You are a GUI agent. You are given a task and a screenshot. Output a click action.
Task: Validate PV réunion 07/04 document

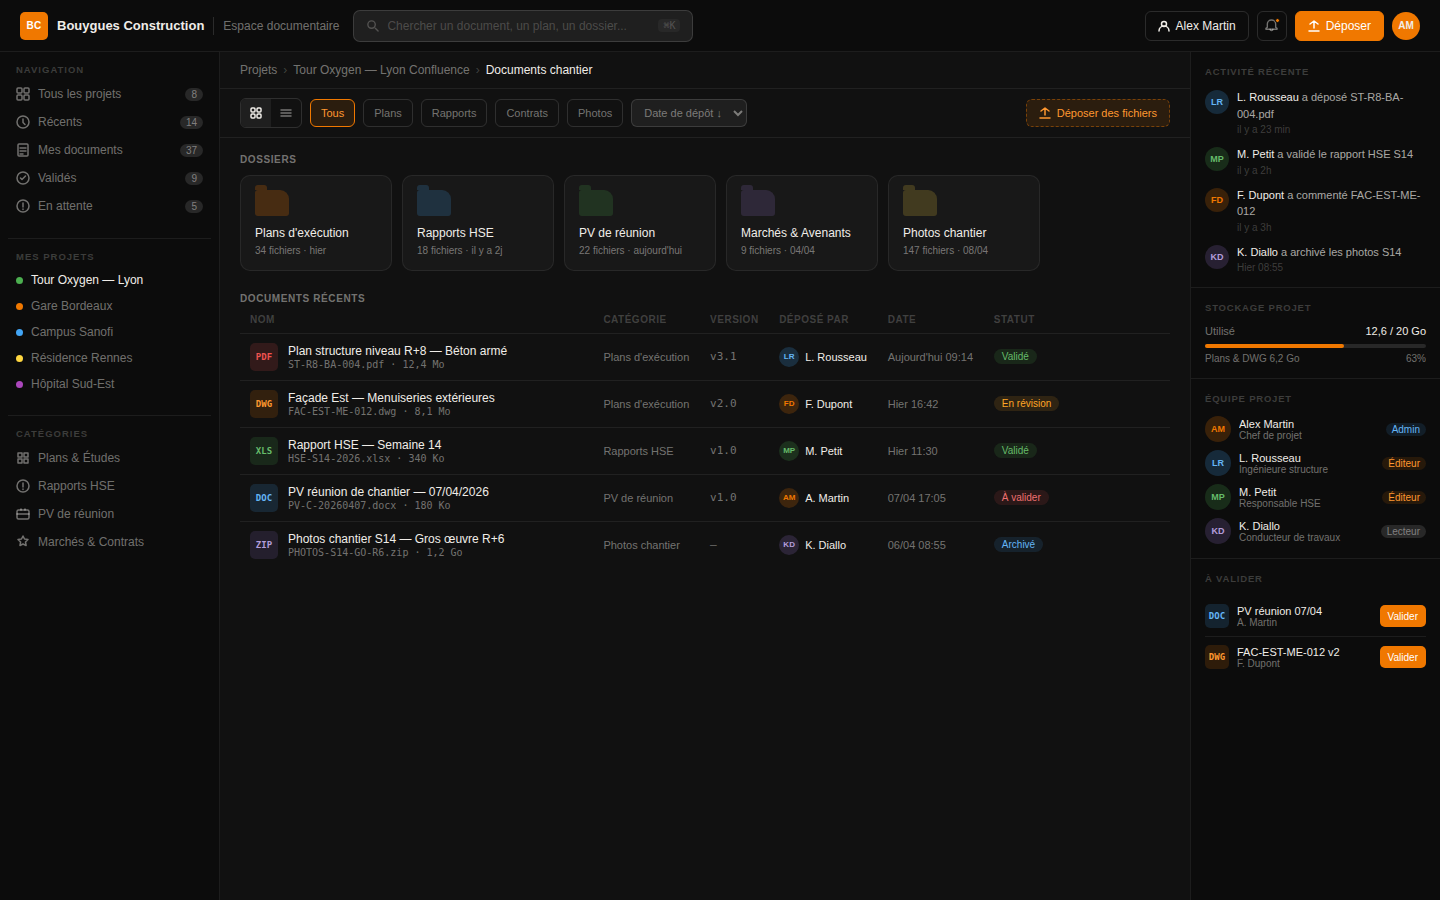[1402, 616]
